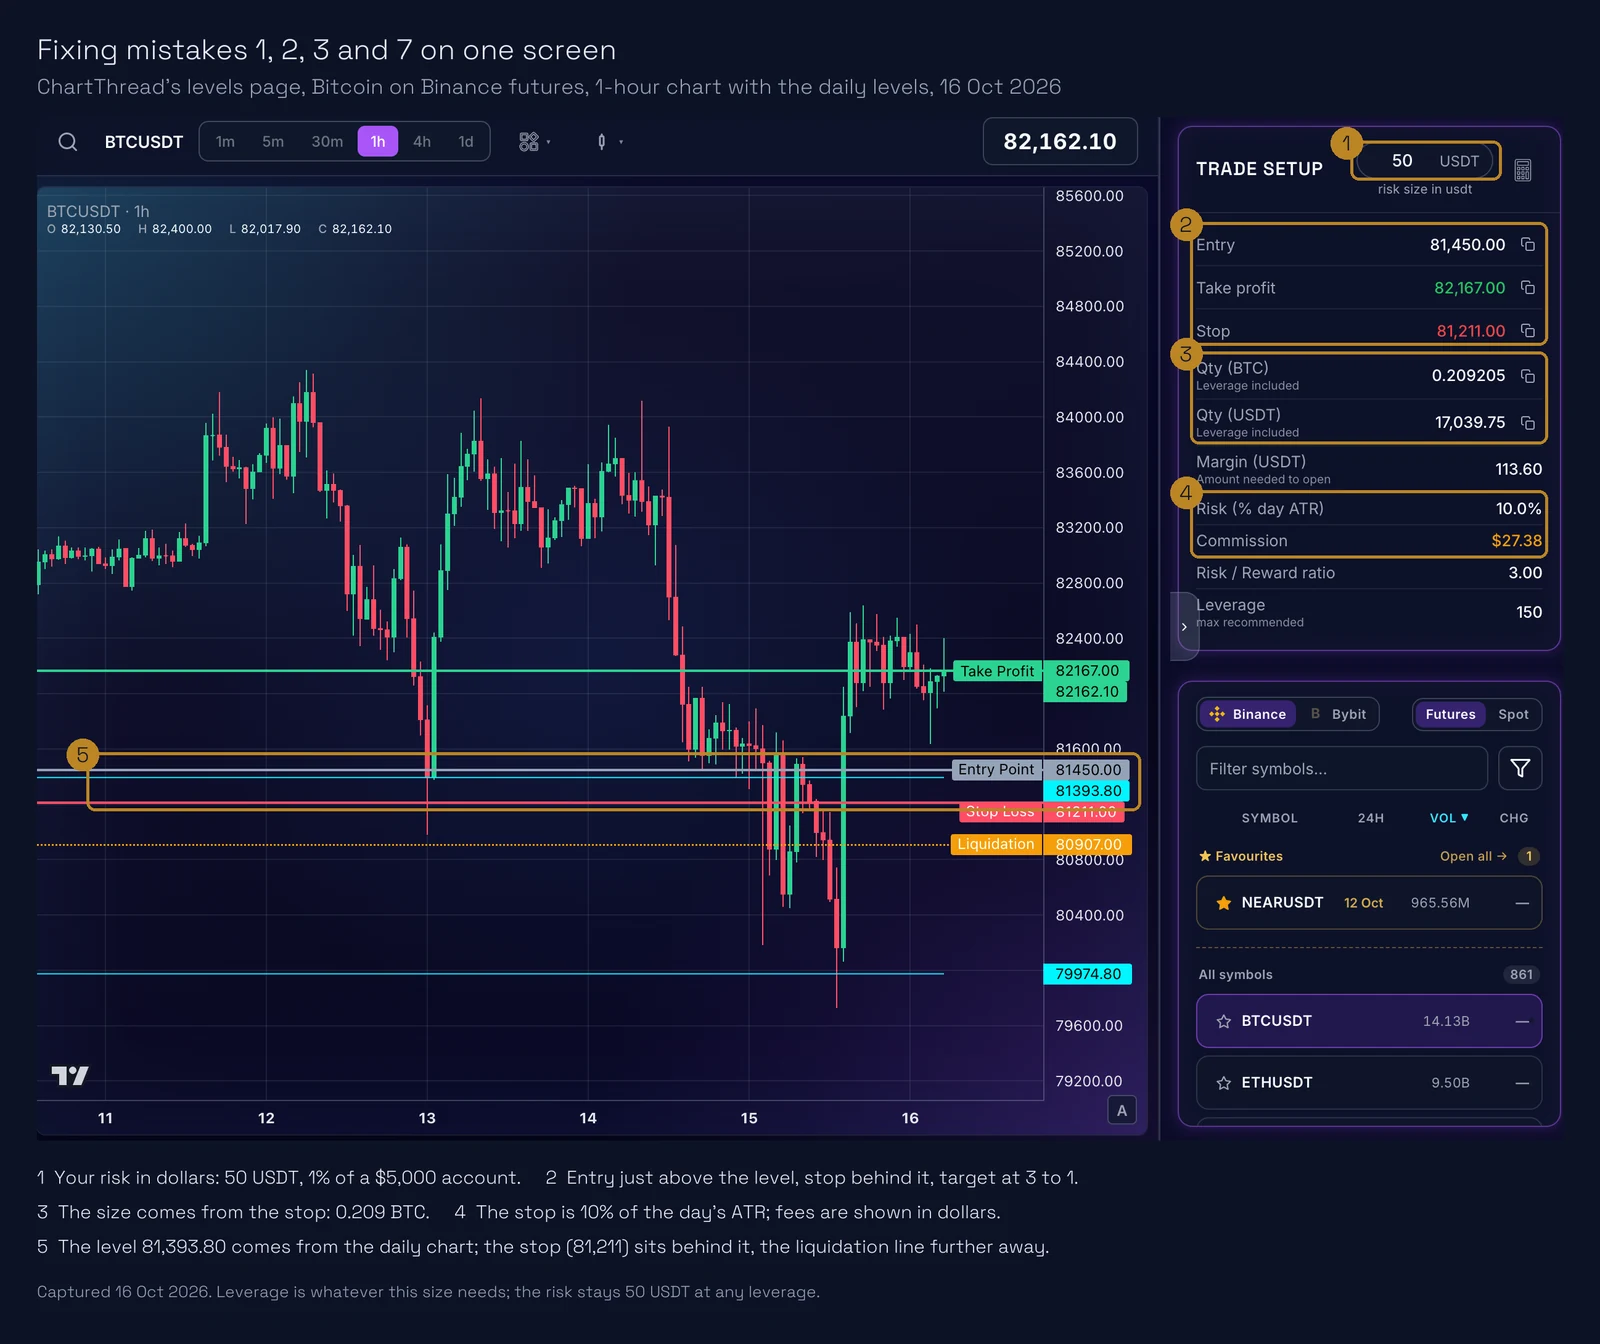
Task: Open the symbol search magnifier
Action: (x=67, y=142)
